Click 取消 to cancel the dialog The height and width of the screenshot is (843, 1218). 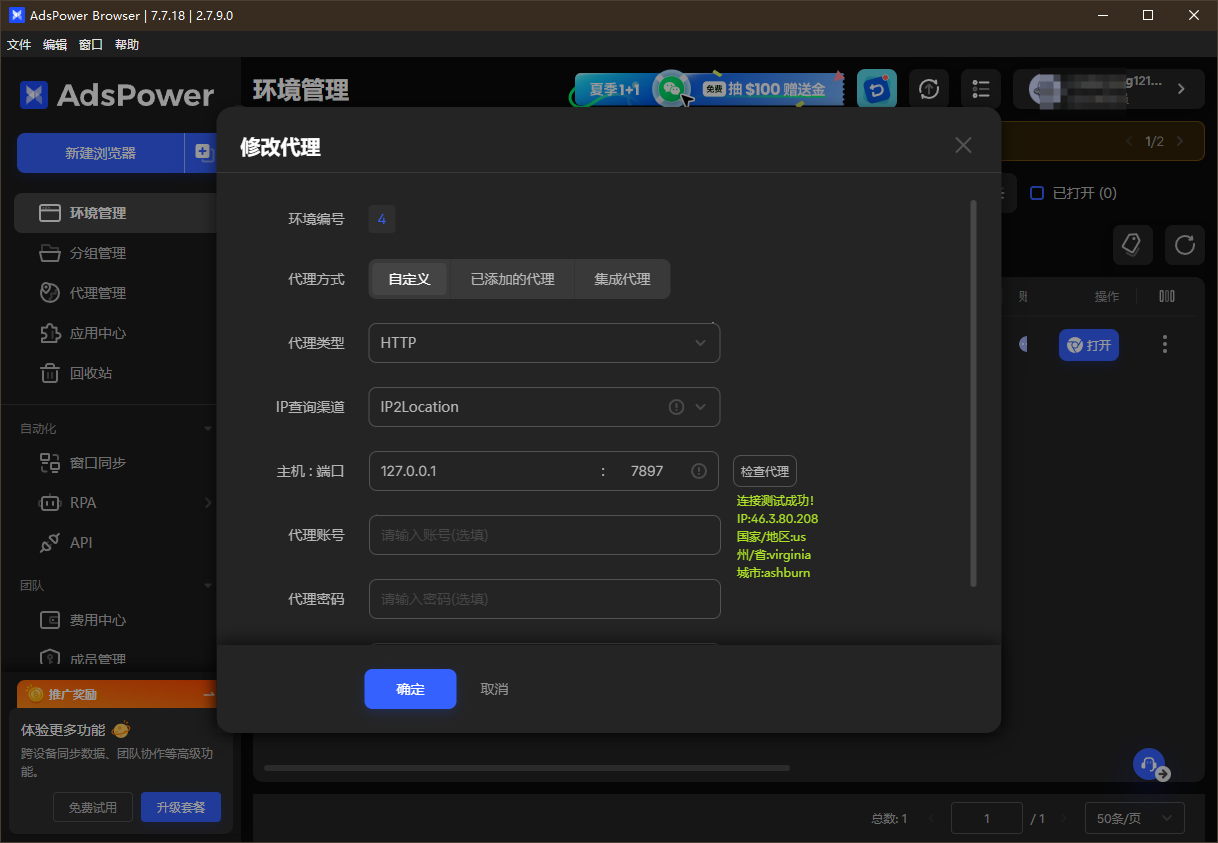tap(494, 689)
